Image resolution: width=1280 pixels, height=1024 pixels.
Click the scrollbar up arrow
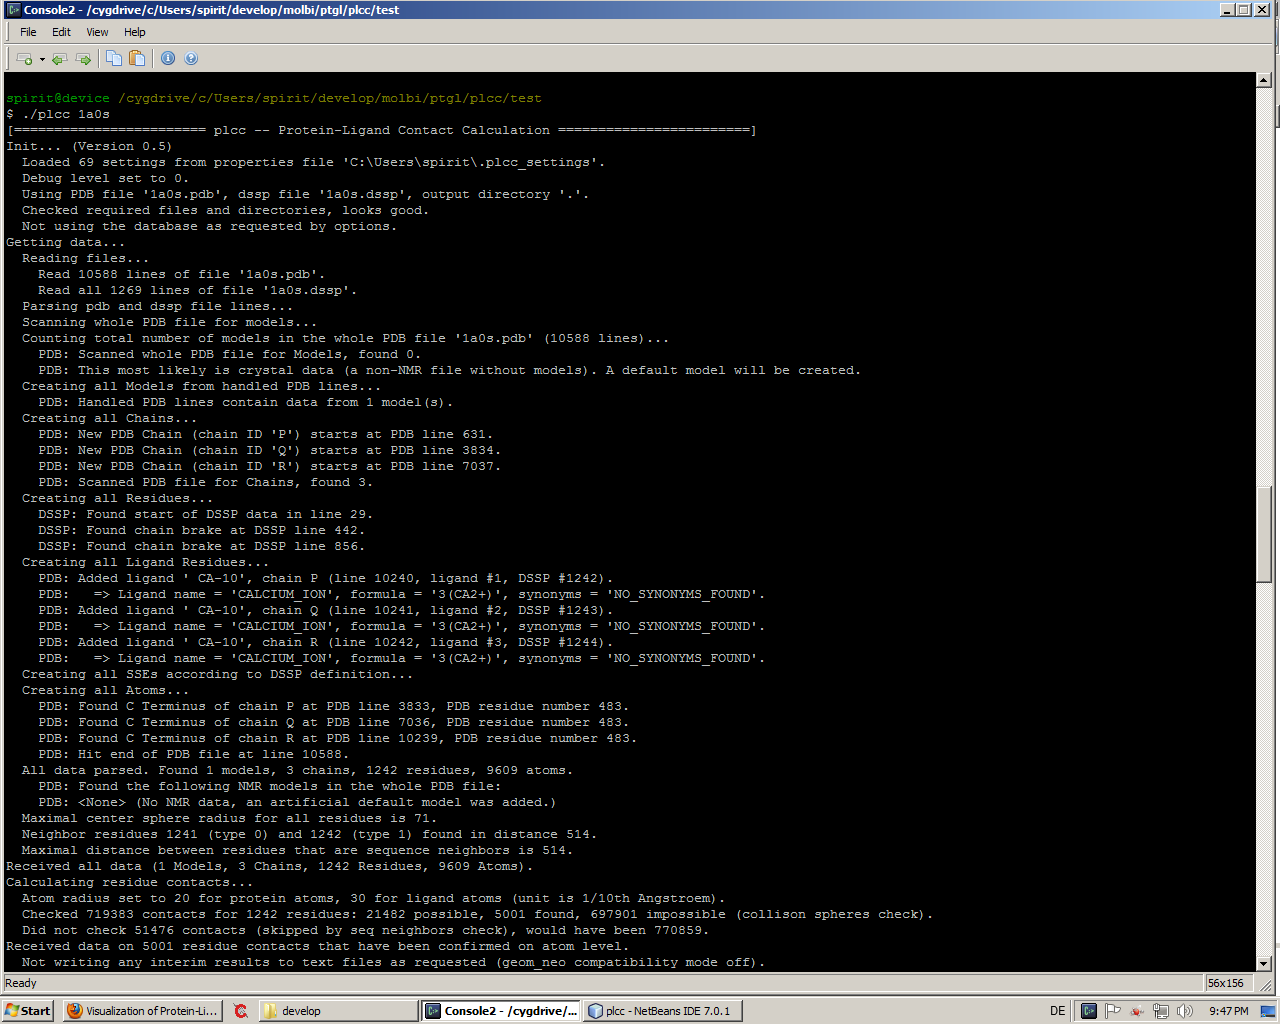pyautogui.click(x=1264, y=79)
